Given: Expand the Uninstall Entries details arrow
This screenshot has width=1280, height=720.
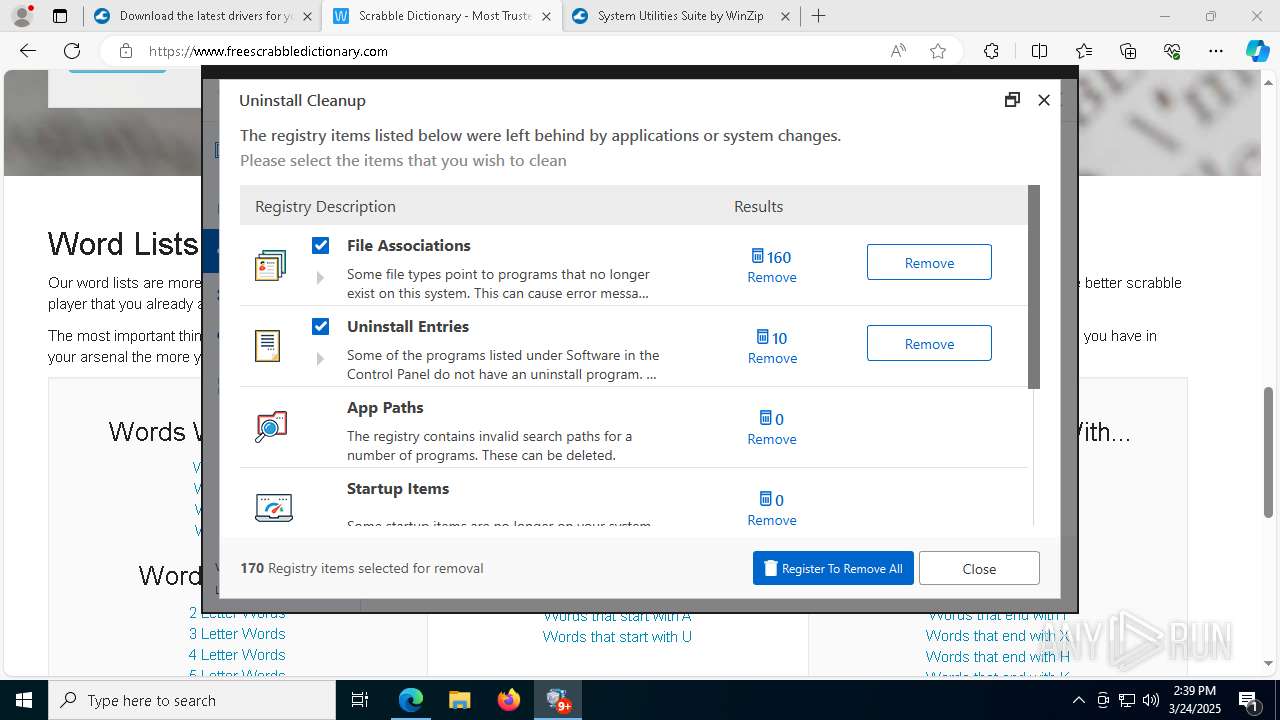Looking at the screenshot, I should [320, 359].
